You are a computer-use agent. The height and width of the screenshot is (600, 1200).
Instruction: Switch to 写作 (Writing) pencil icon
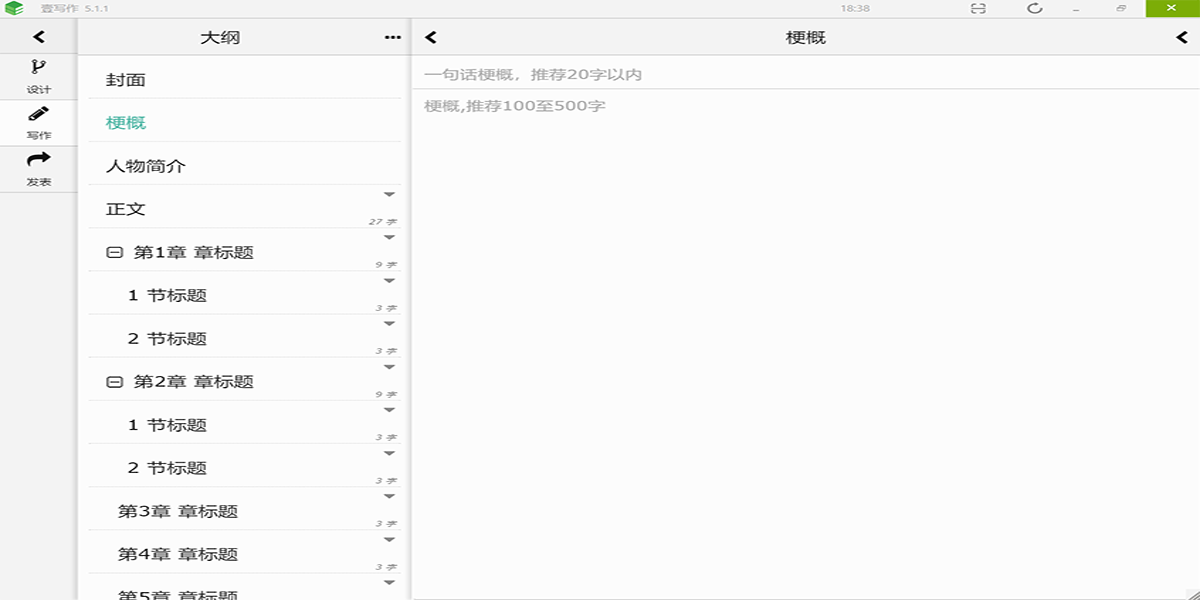point(38,122)
